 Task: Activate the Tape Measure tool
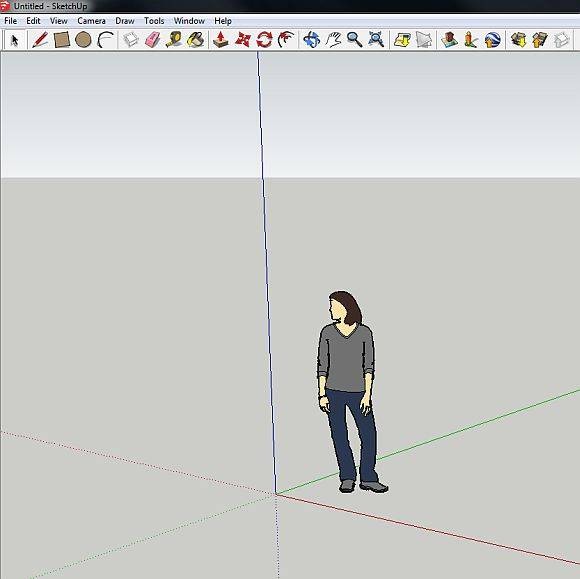click(x=174, y=40)
